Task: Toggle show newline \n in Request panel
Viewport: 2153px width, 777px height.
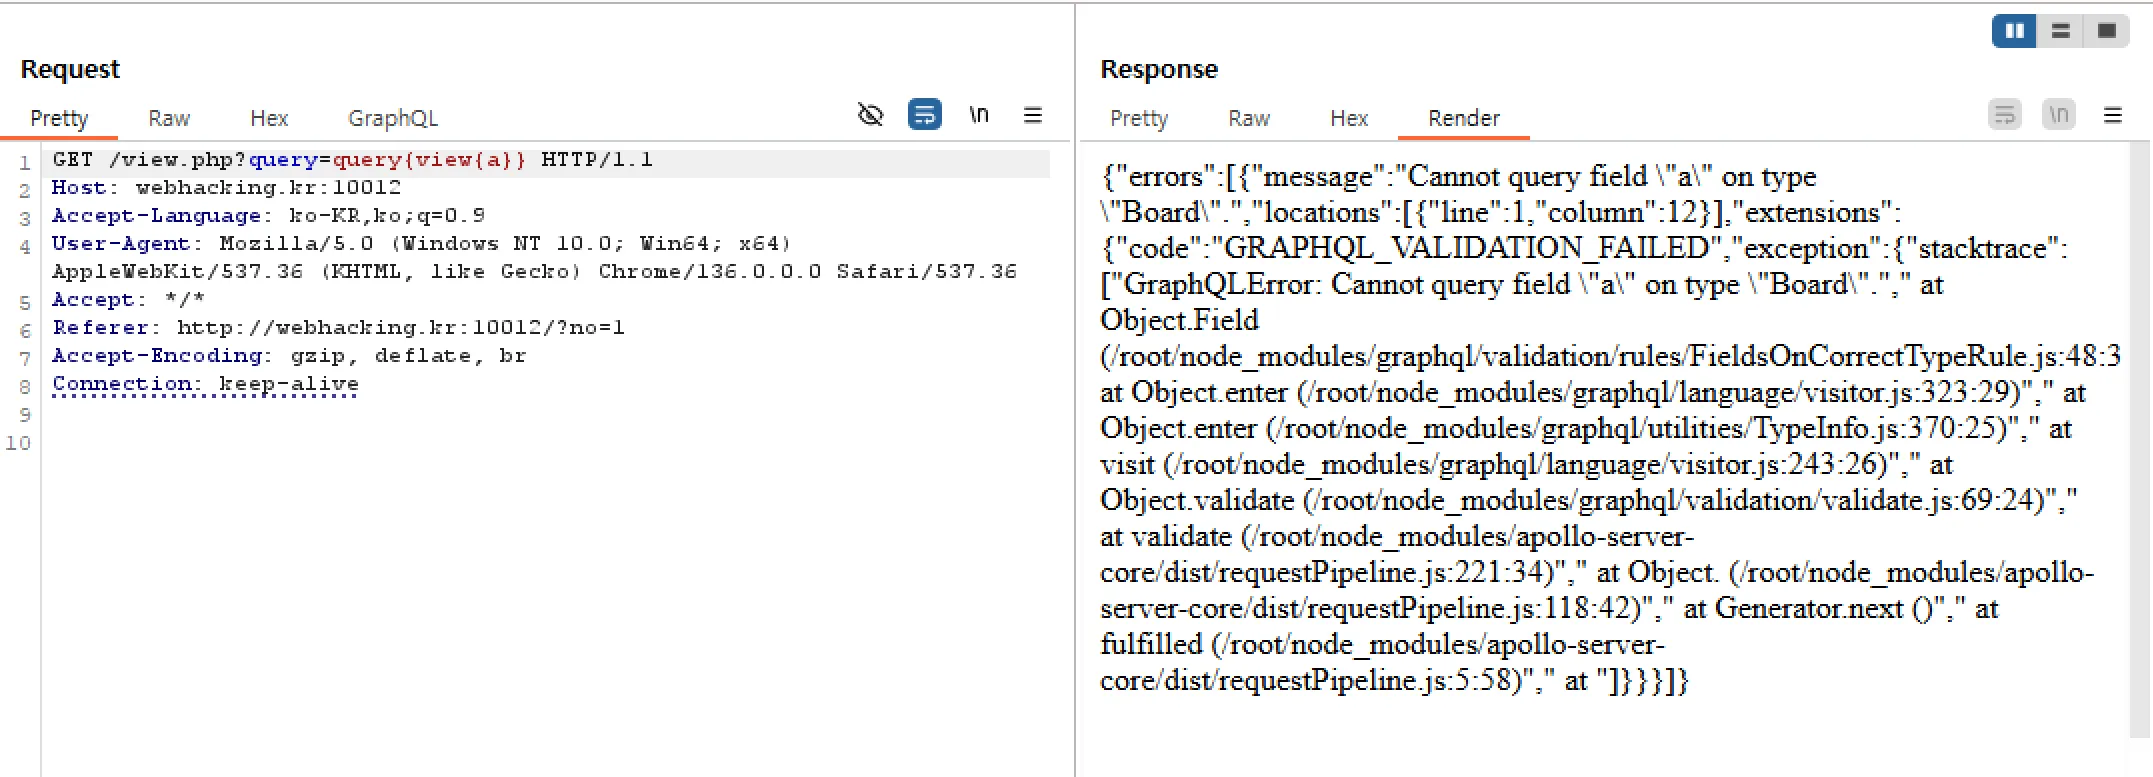Action: point(979,115)
